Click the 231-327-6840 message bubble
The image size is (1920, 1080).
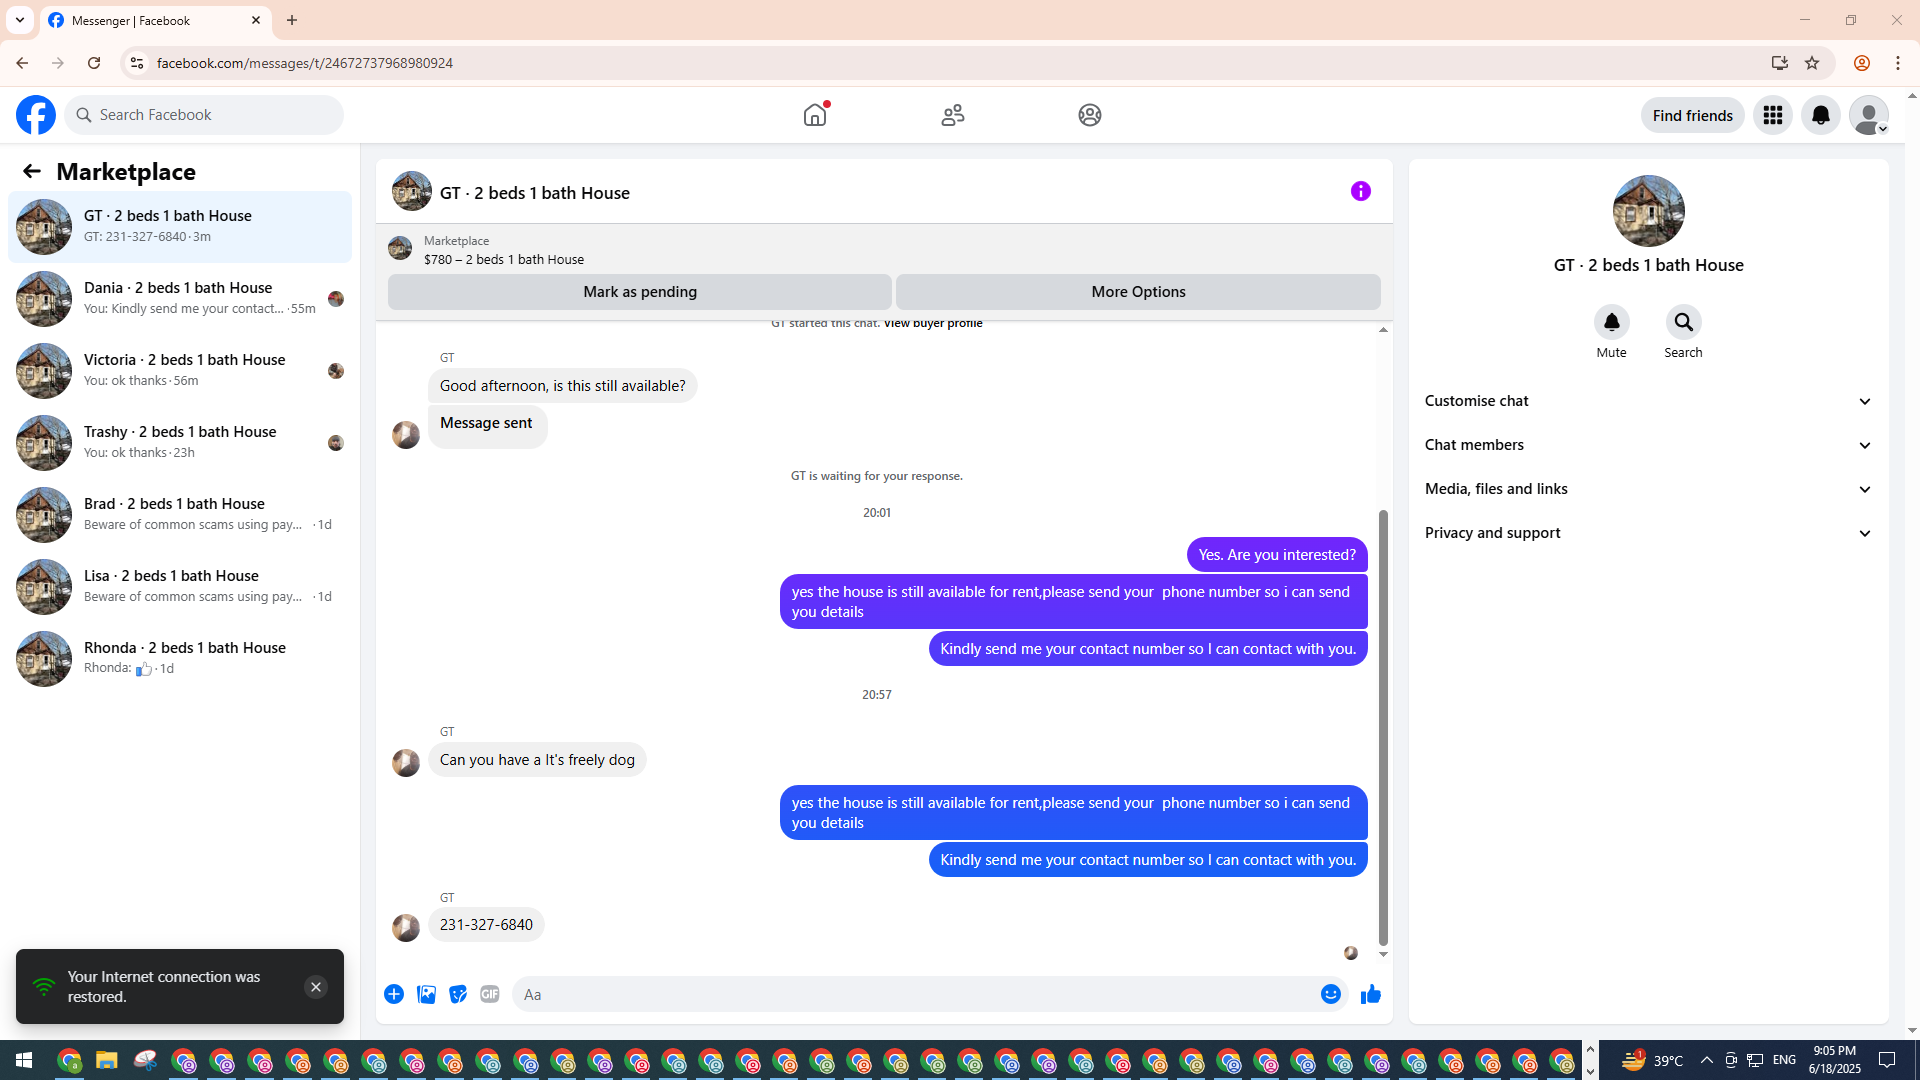coord(486,925)
